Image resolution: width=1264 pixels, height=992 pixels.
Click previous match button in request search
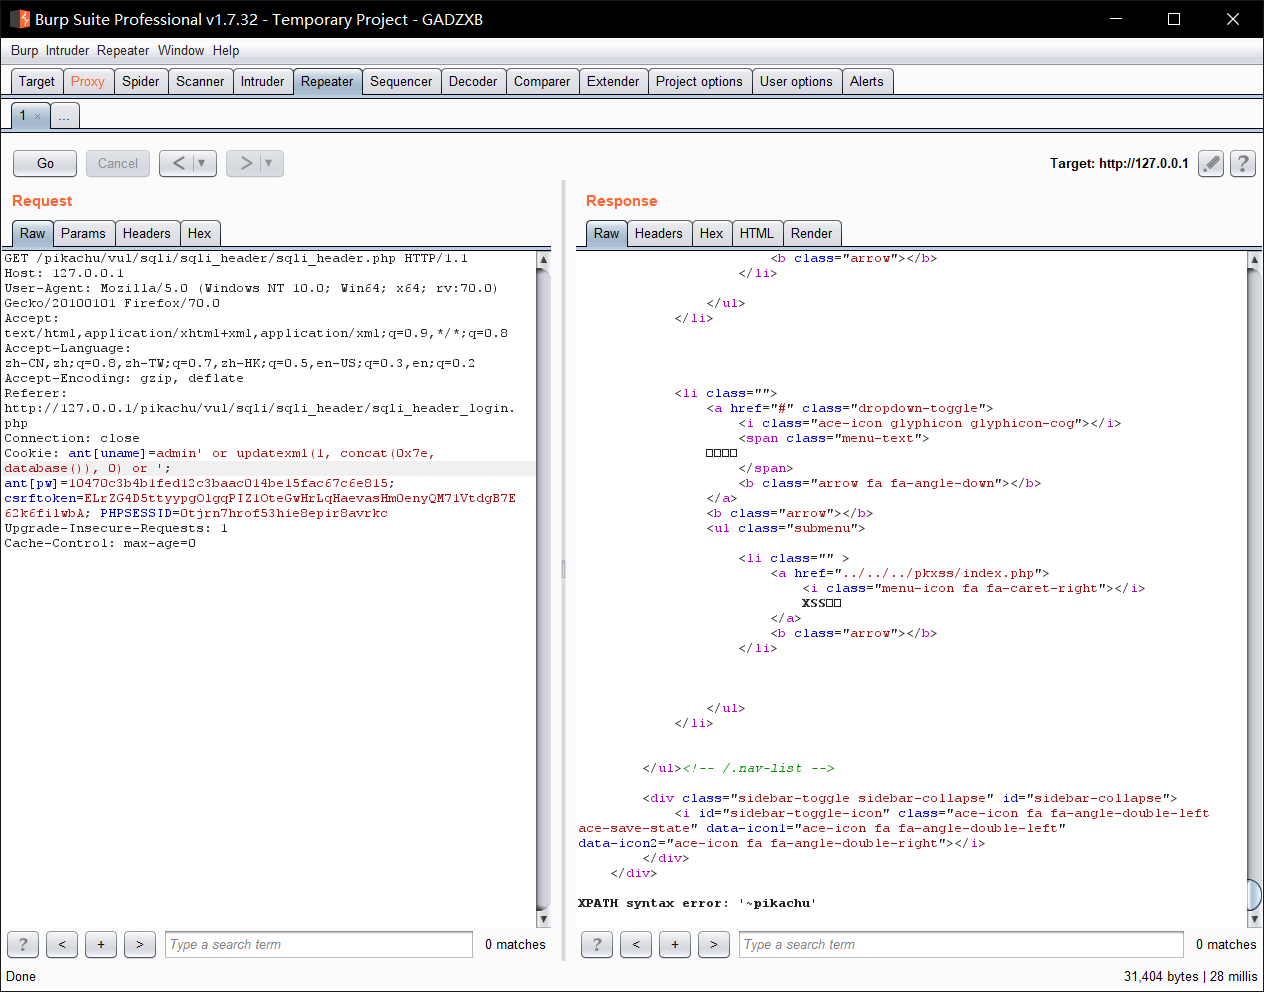pos(62,944)
